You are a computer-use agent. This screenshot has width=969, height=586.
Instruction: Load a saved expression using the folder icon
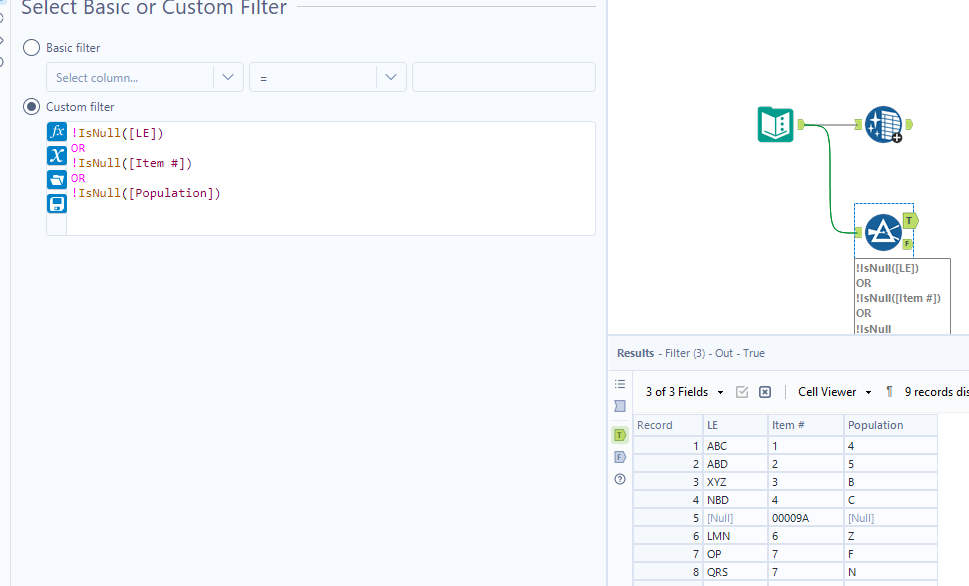click(57, 178)
